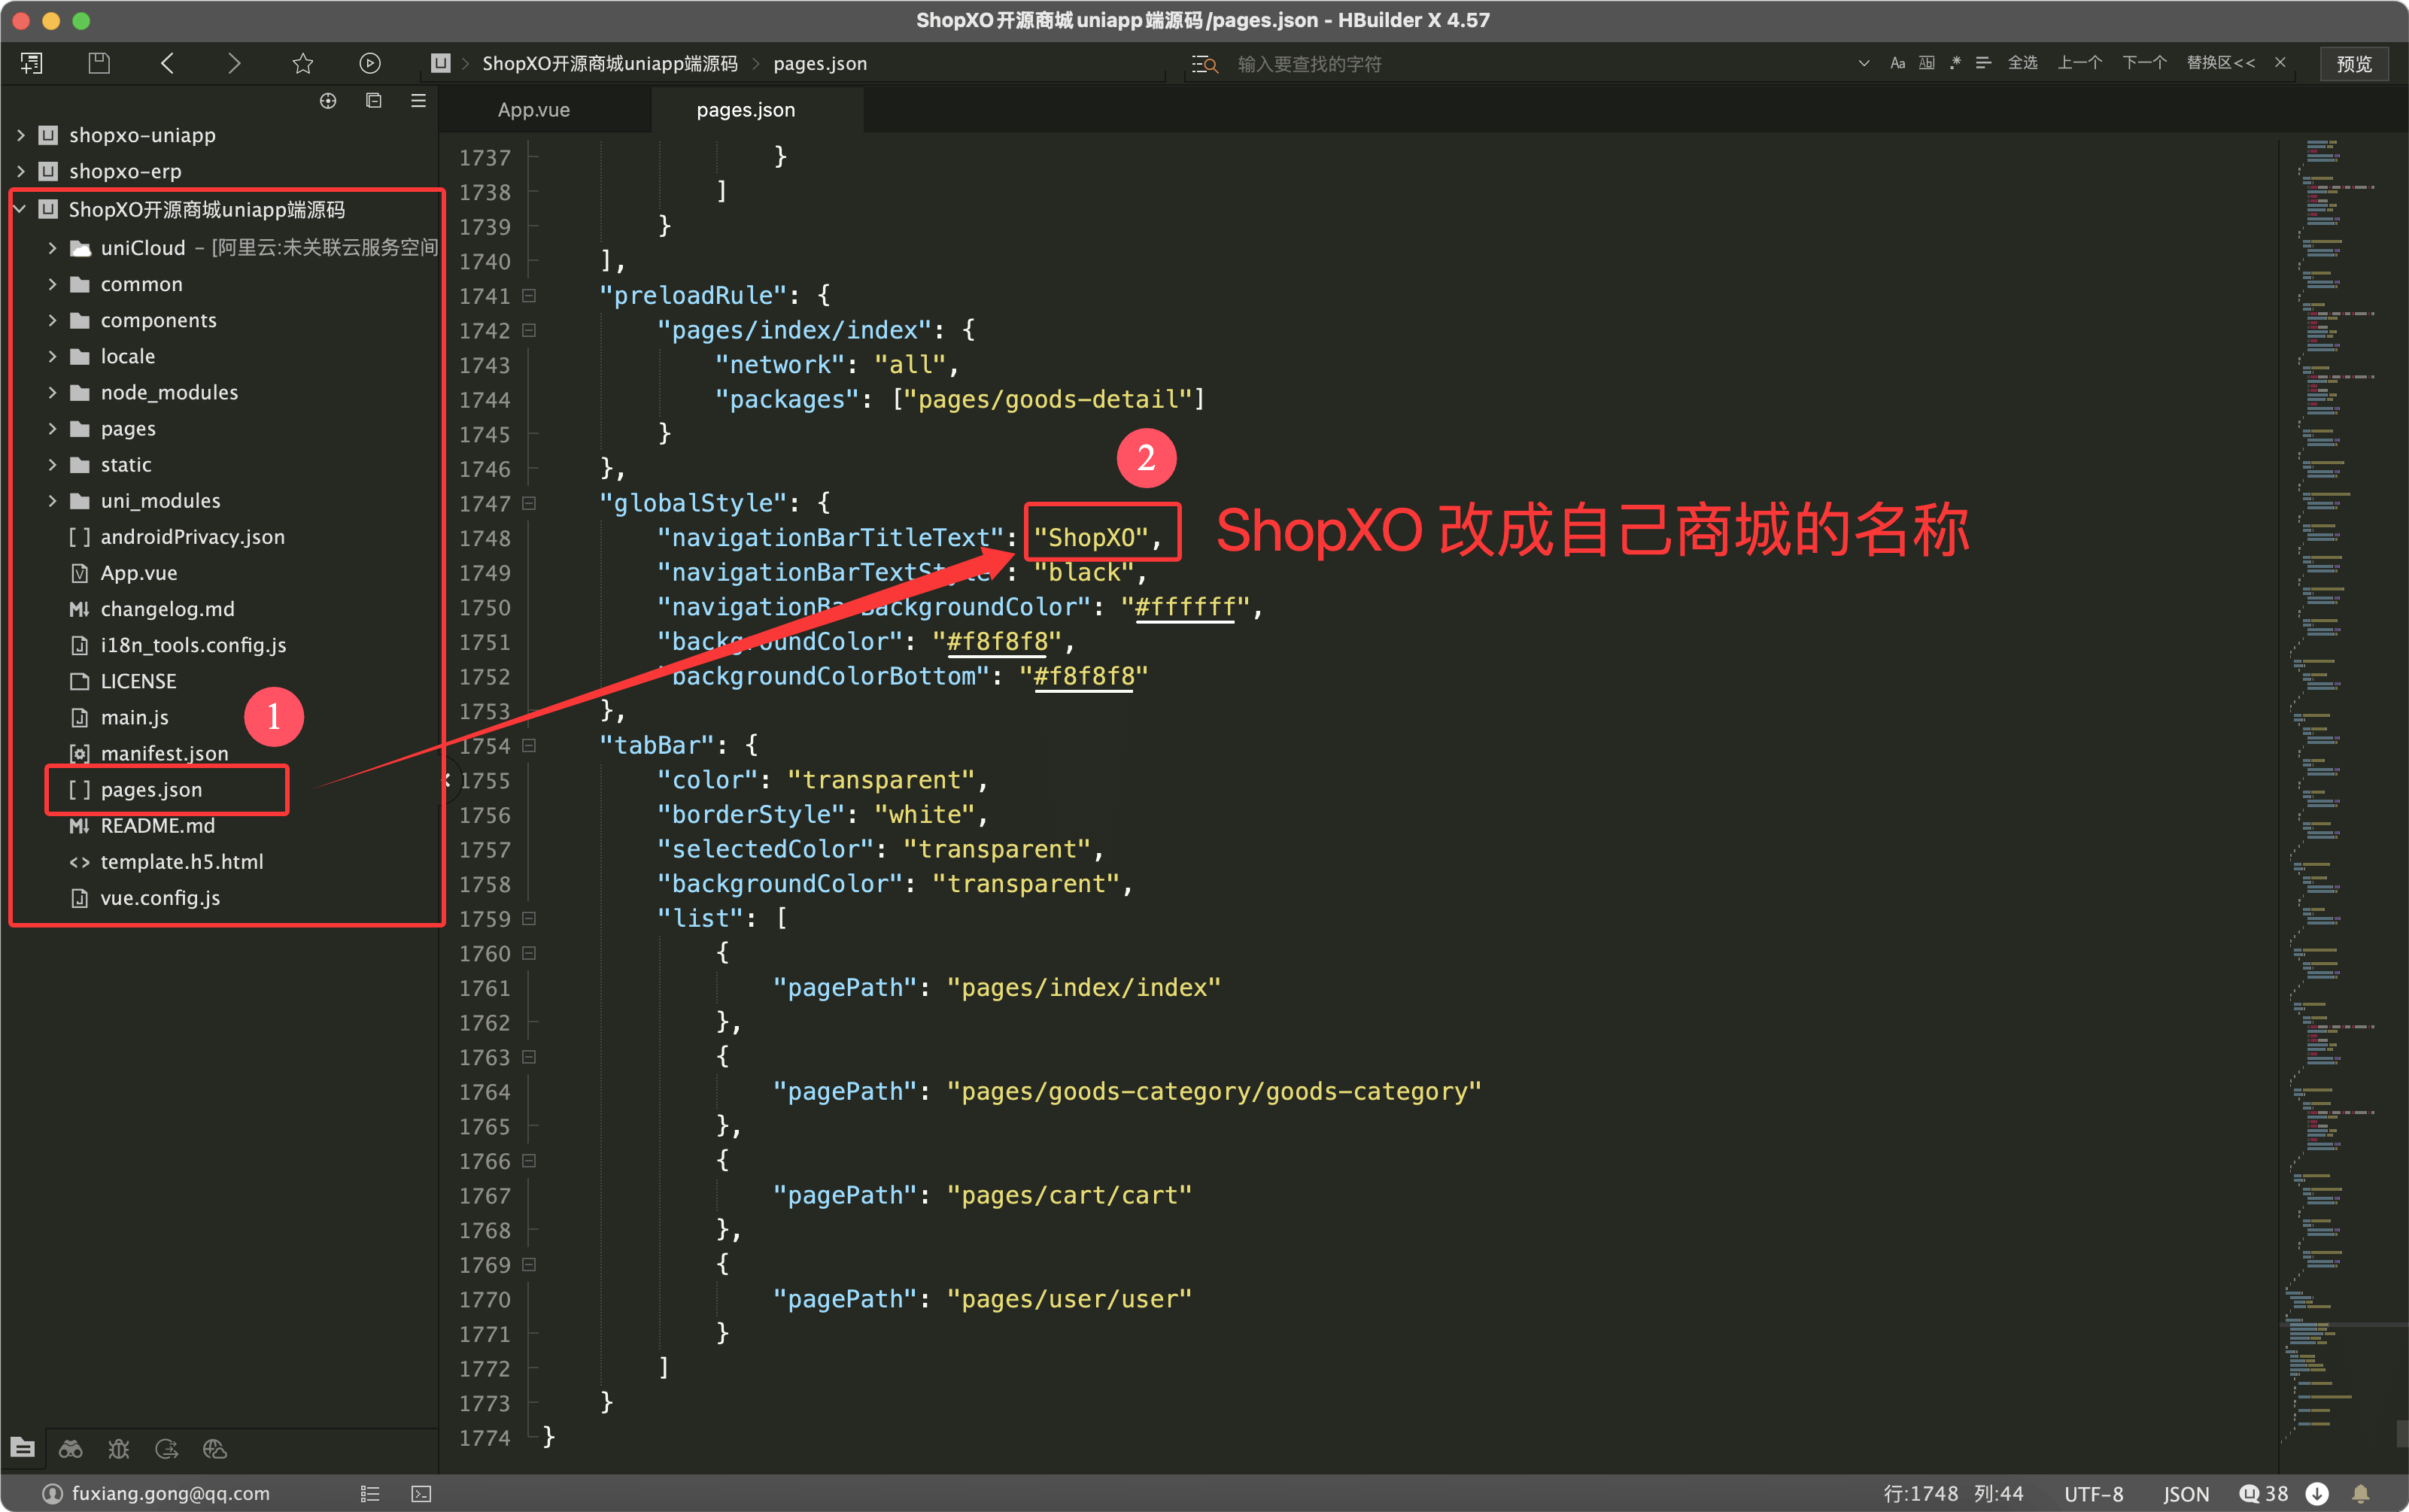Click the 替换区<< replace toggle button
The image size is (2409, 1512).
click(2221, 63)
